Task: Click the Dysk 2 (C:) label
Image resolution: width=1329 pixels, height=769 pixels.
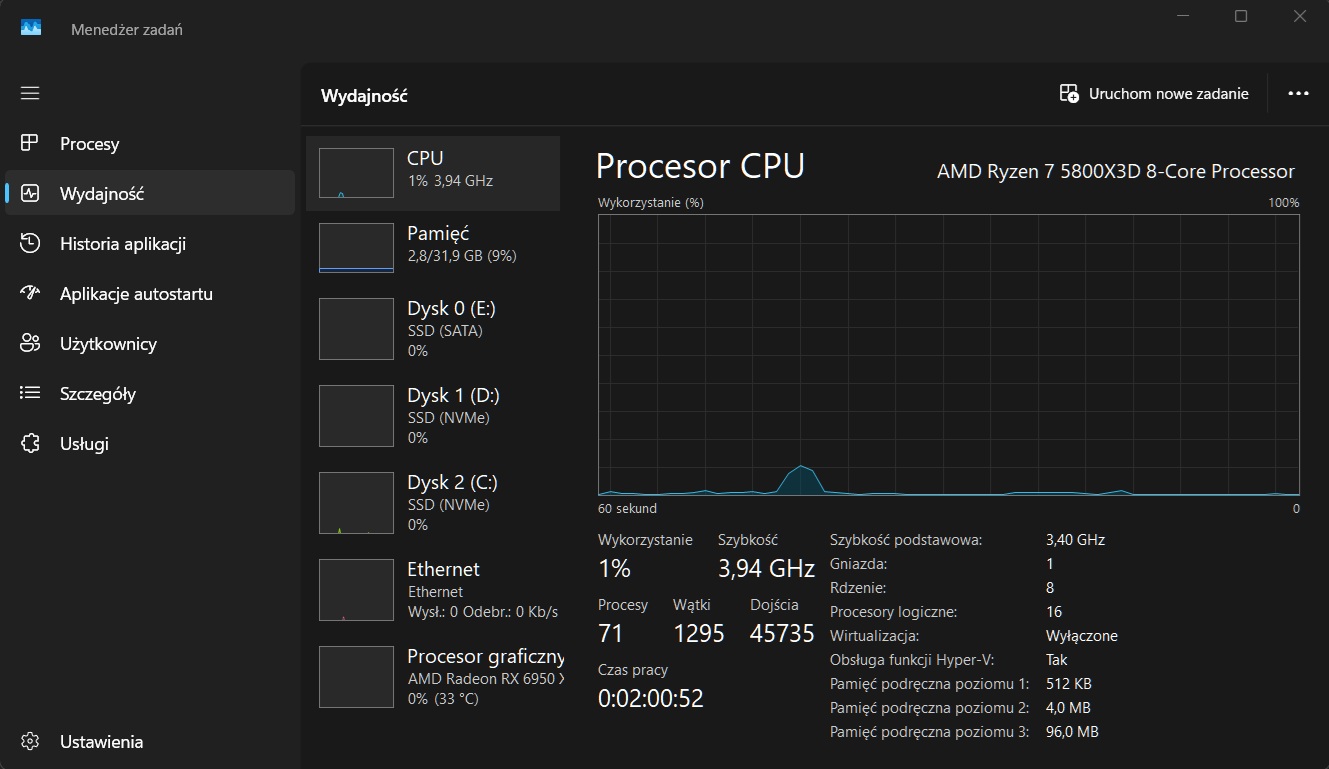Action: 452,482
